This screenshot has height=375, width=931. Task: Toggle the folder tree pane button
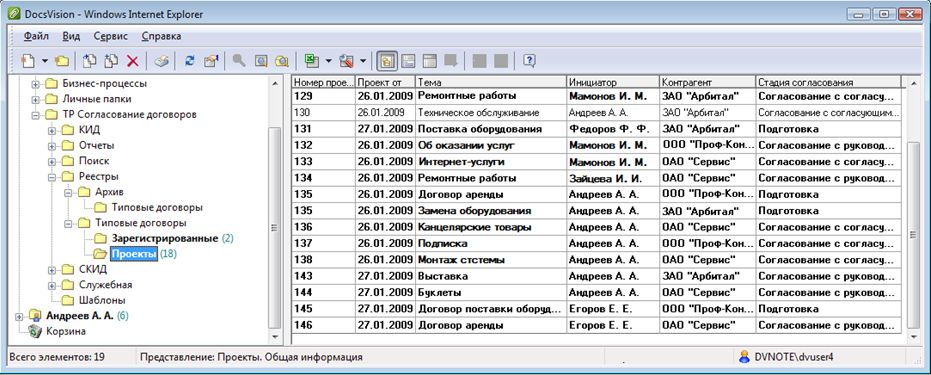387,61
